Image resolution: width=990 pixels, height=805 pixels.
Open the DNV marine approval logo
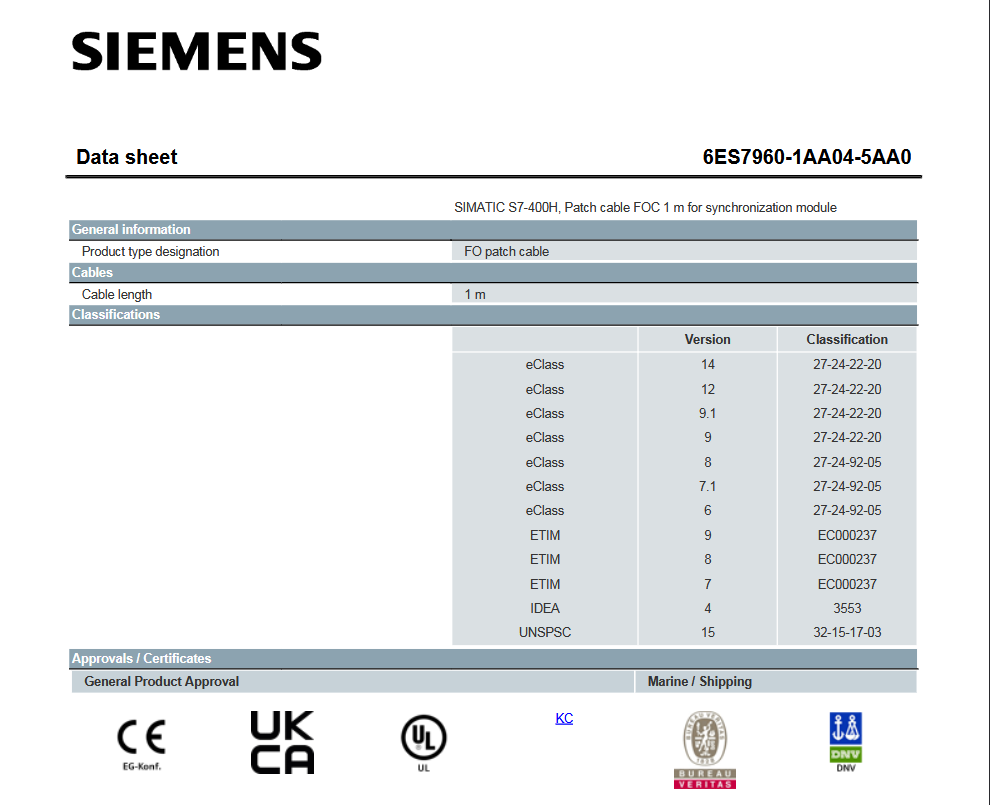[x=845, y=742]
